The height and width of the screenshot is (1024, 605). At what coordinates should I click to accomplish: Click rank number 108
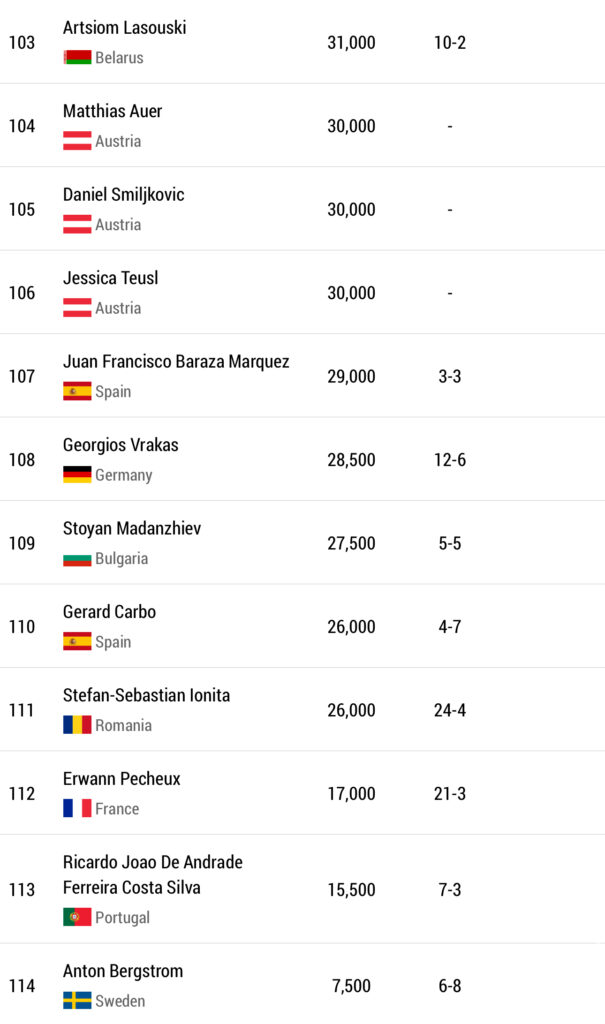(22, 460)
